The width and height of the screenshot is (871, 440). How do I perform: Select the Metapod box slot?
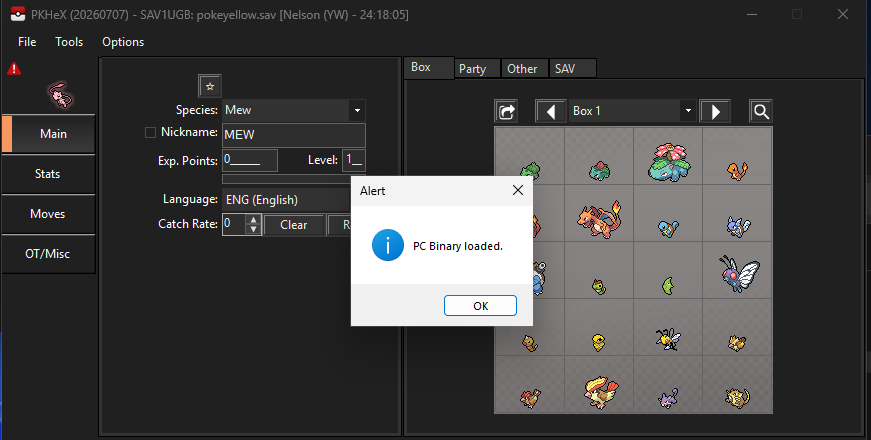668,271
